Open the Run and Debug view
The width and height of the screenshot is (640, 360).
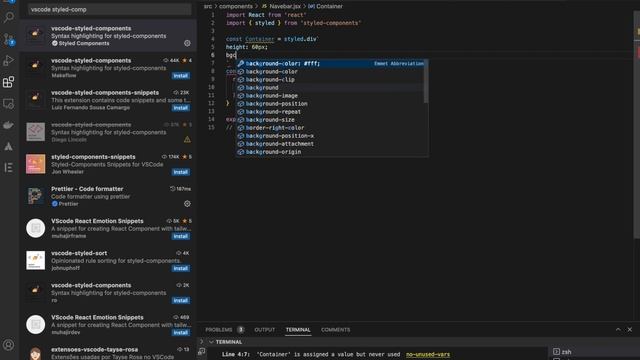(9, 61)
